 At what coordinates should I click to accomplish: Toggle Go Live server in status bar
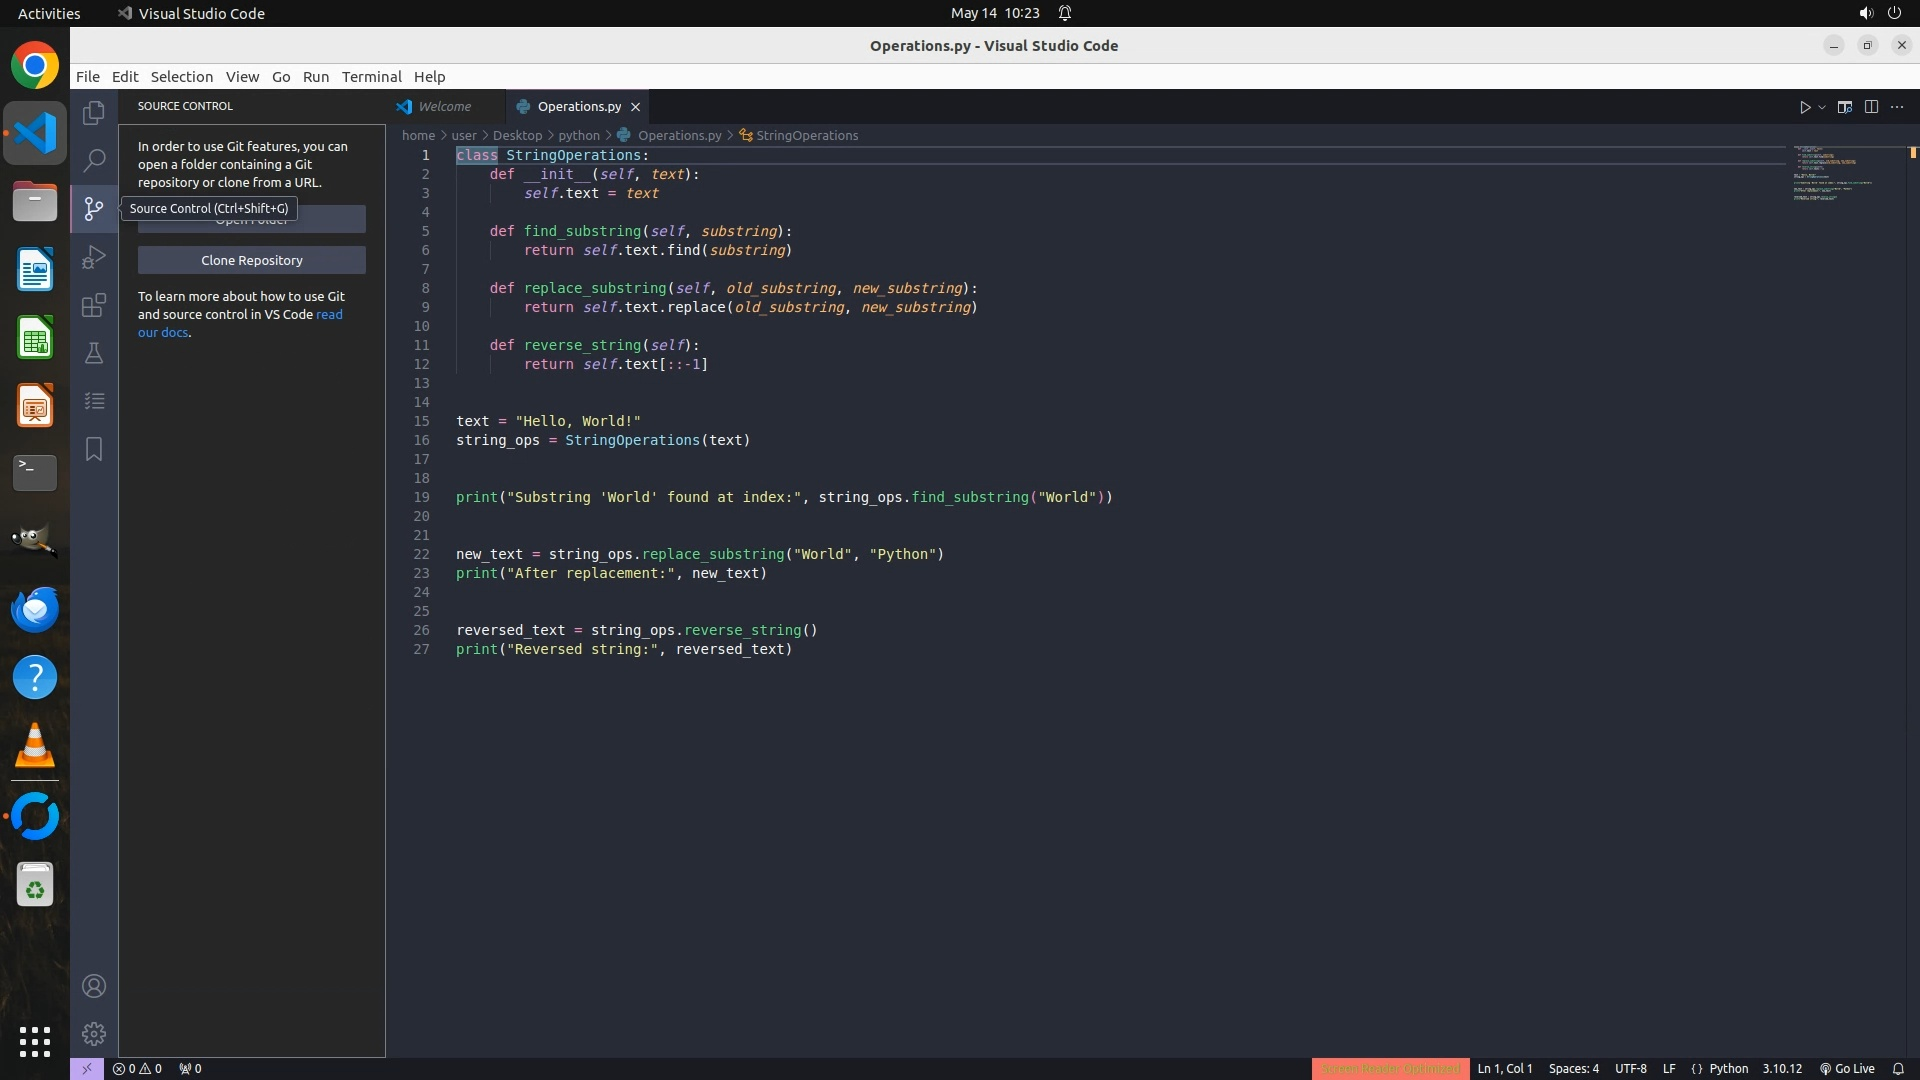[1847, 1068]
